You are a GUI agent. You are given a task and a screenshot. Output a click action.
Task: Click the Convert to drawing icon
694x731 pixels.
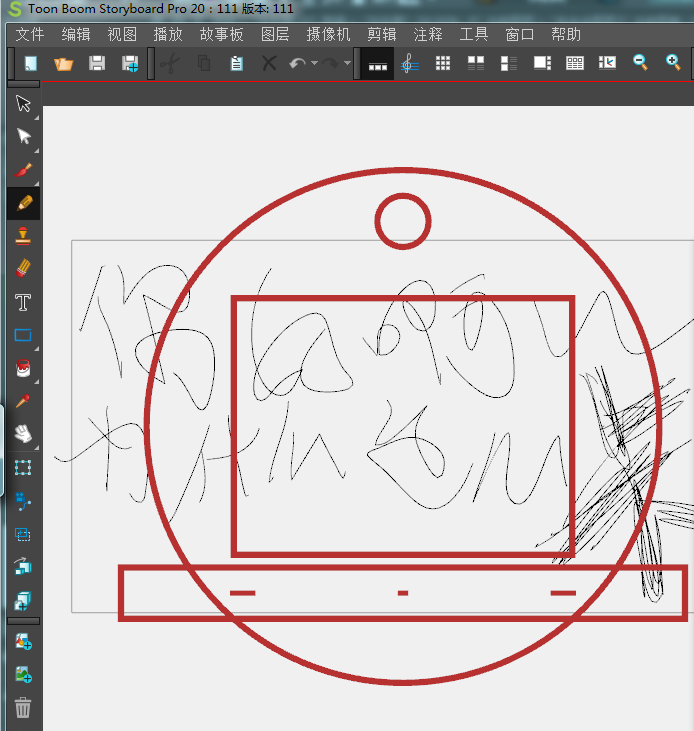(23, 567)
